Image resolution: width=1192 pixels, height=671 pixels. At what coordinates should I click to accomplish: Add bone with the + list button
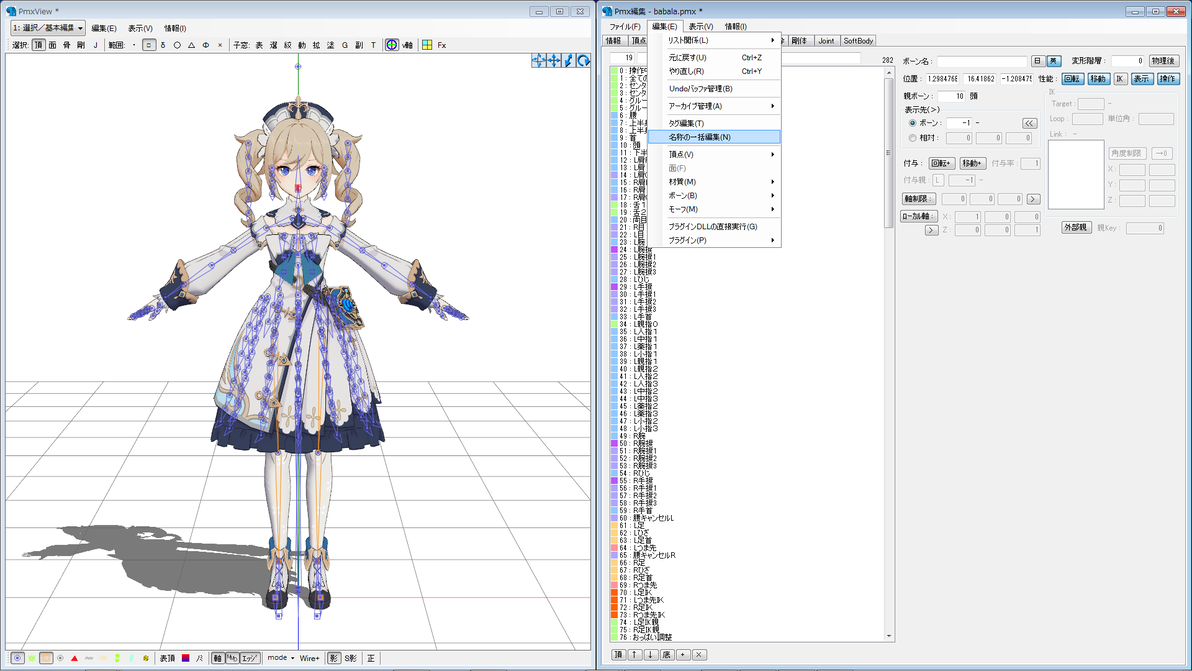pyautogui.click(x=683, y=654)
